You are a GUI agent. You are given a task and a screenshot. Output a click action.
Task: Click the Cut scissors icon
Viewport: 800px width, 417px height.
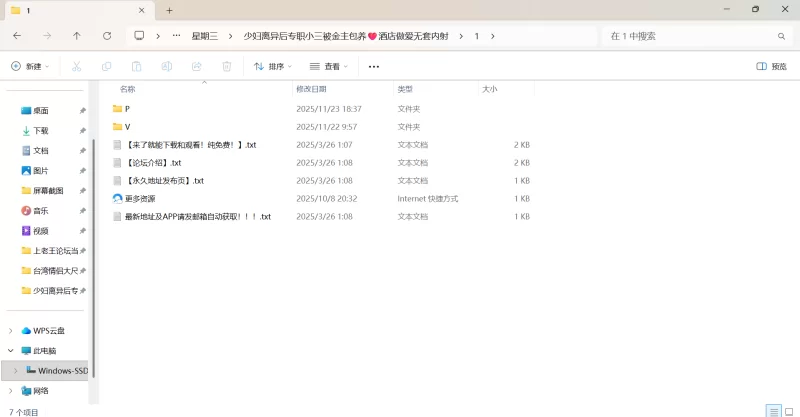76,67
